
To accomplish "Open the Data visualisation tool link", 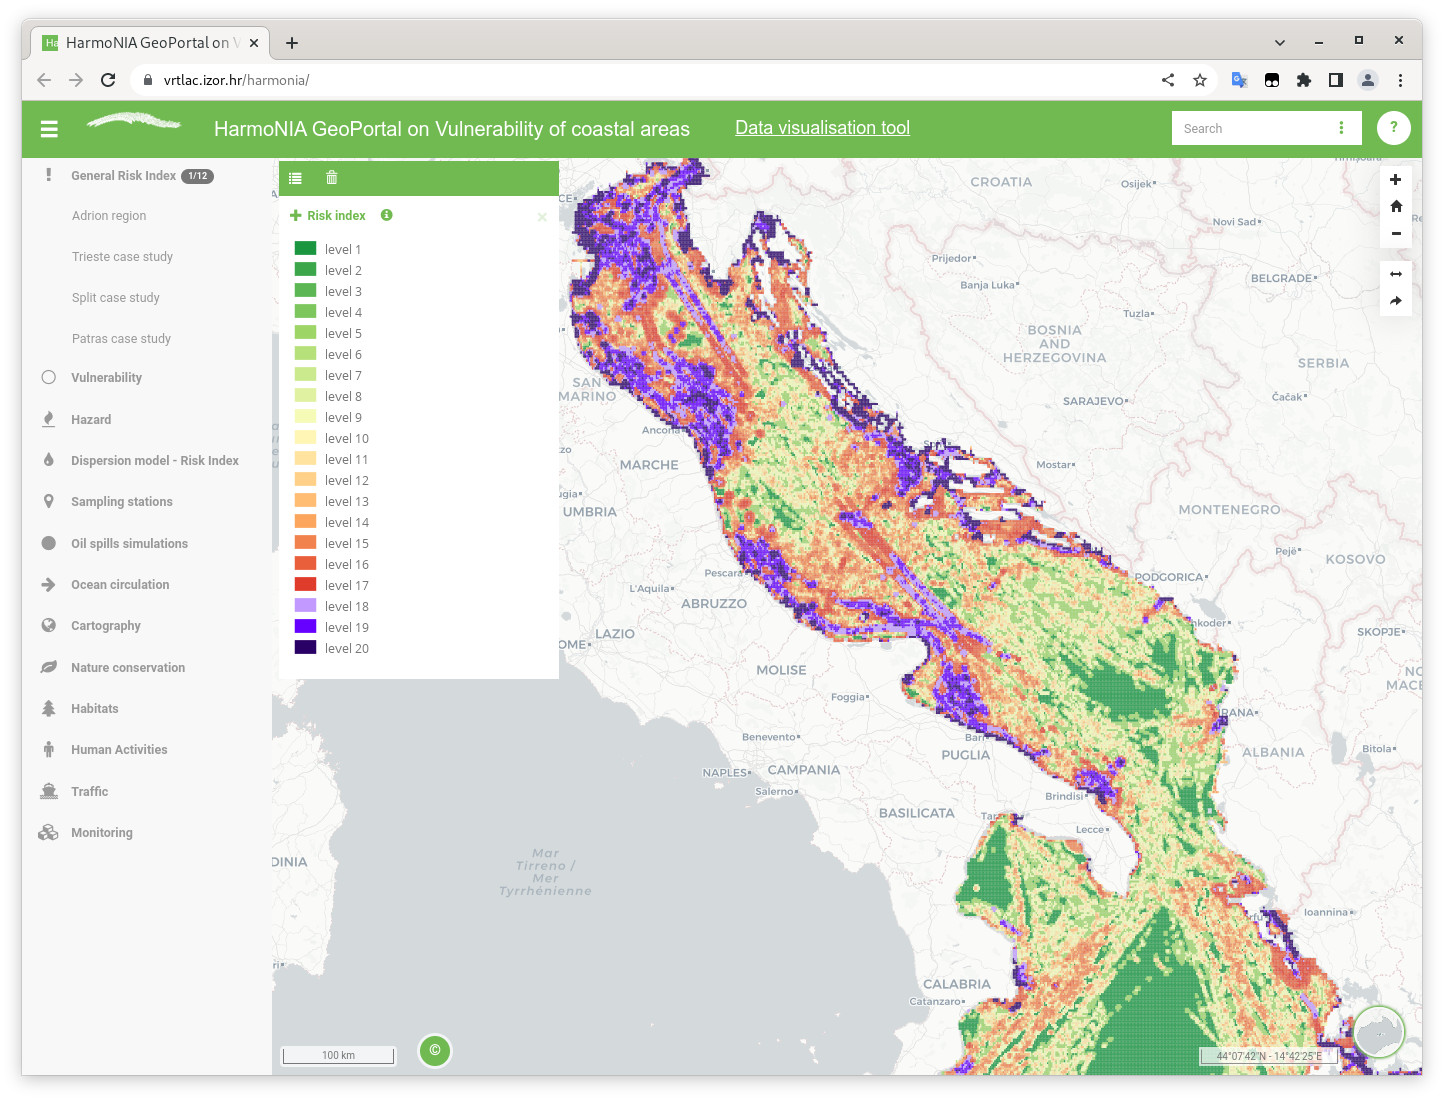I will point(822,128).
